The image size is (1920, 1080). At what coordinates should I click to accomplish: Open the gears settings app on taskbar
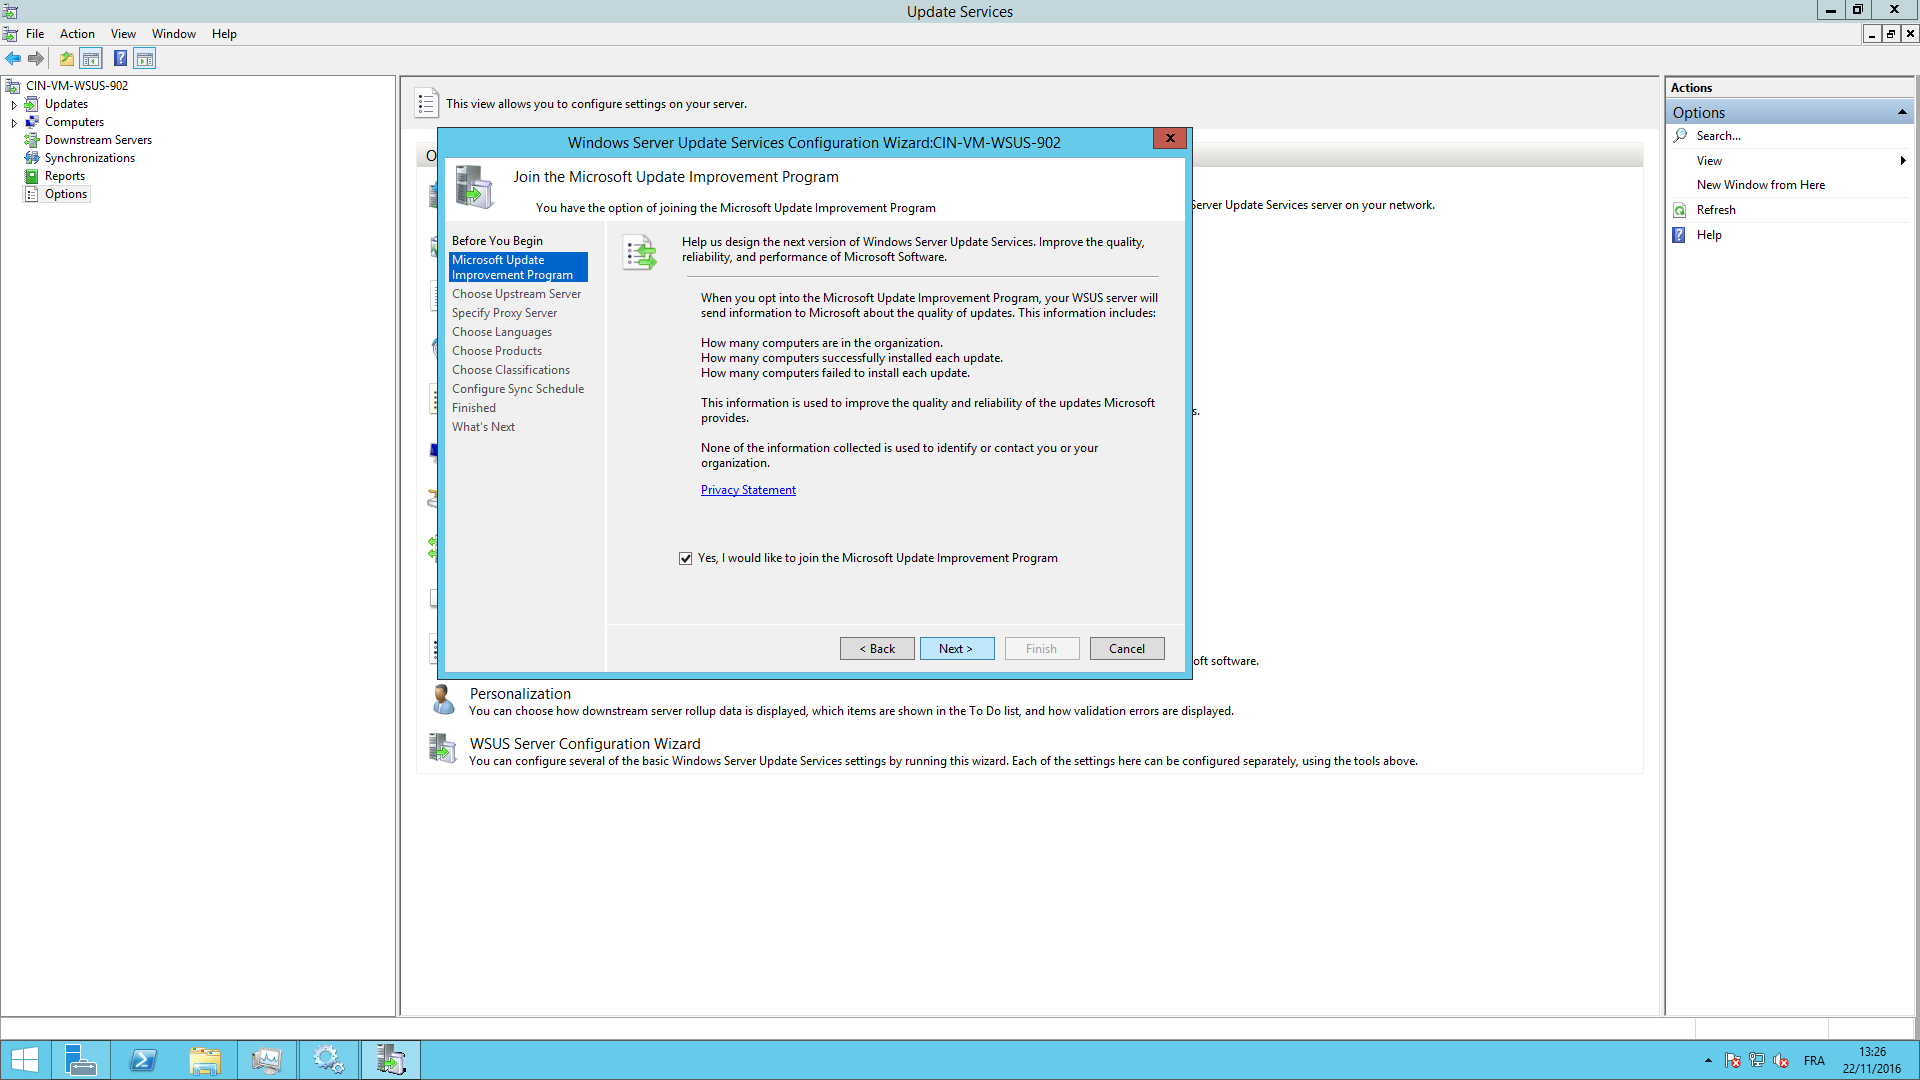point(328,1060)
